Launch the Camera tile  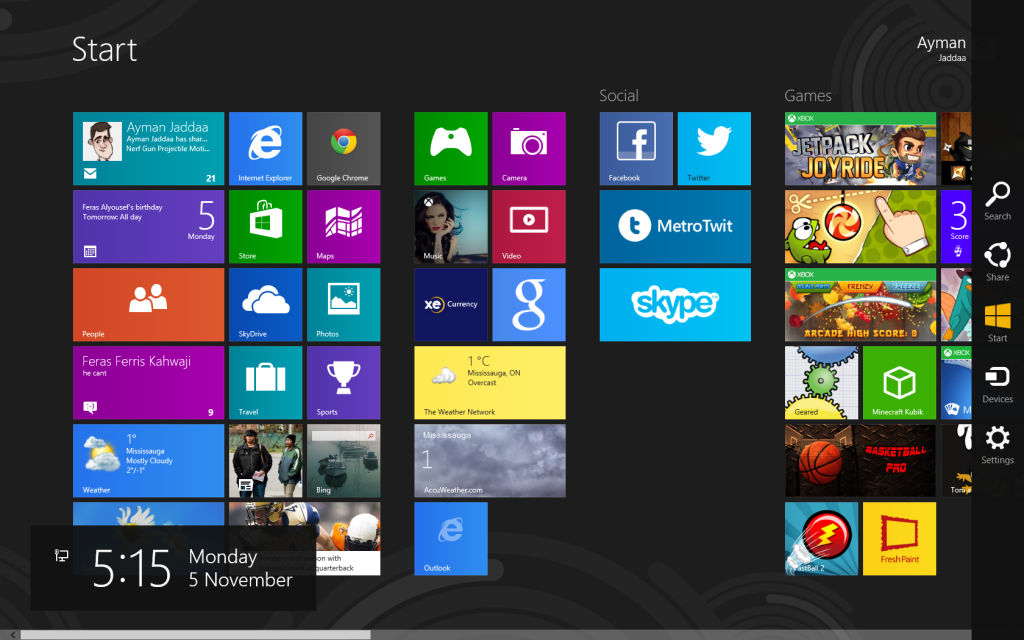click(x=529, y=148)
